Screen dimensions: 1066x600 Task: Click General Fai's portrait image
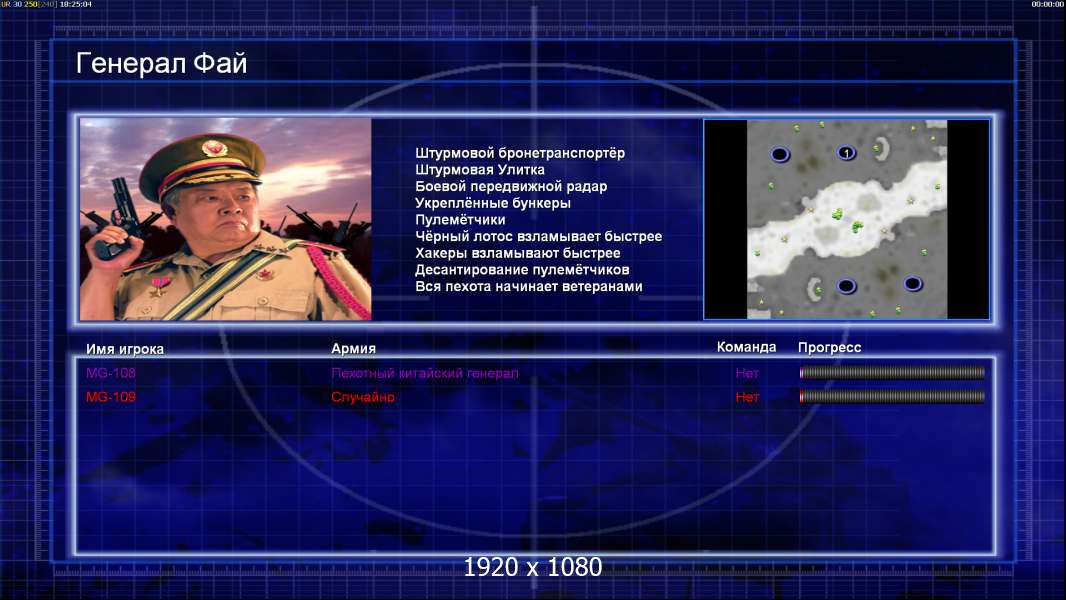click(226, 219)
